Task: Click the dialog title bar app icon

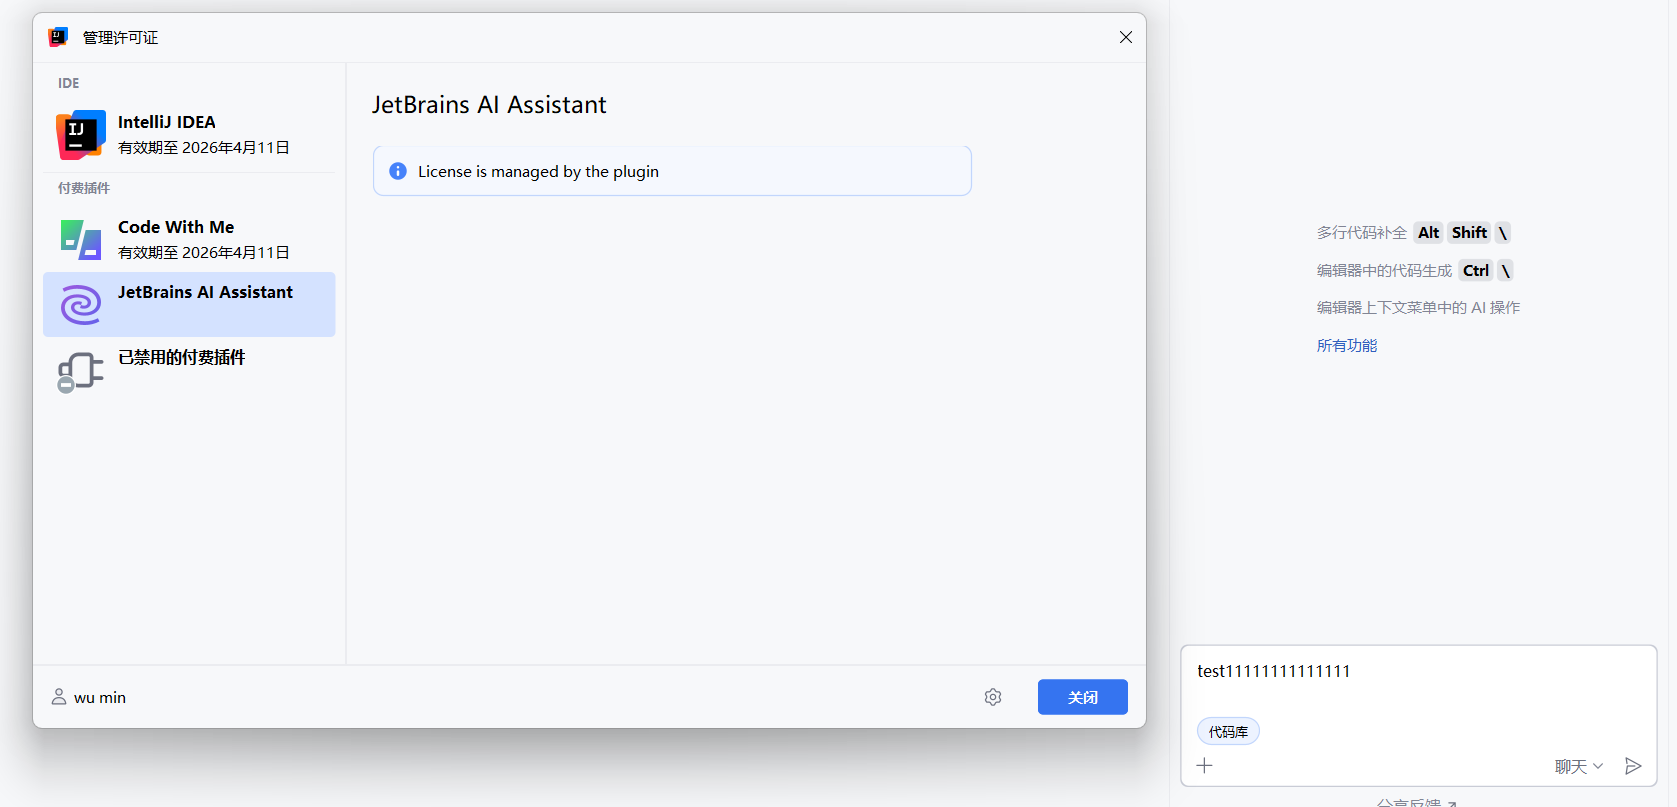Action: tap(58, 37)
